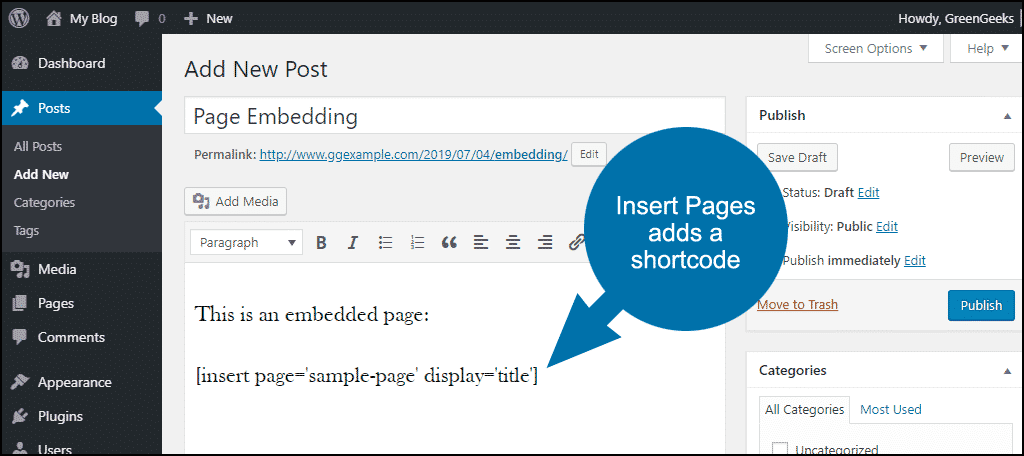The height and width of the screenshot is (456, 1024).
Task: Expand the Screen Options panel
Action: point(875,48)
